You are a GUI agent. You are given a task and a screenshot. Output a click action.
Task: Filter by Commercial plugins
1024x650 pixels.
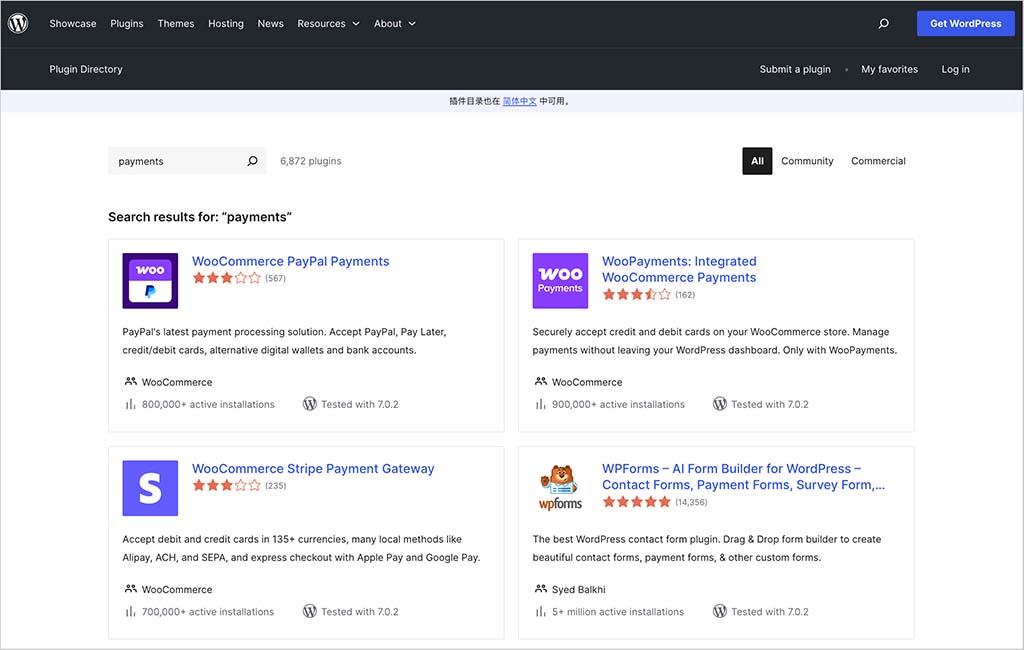click(x=878, y=161)
